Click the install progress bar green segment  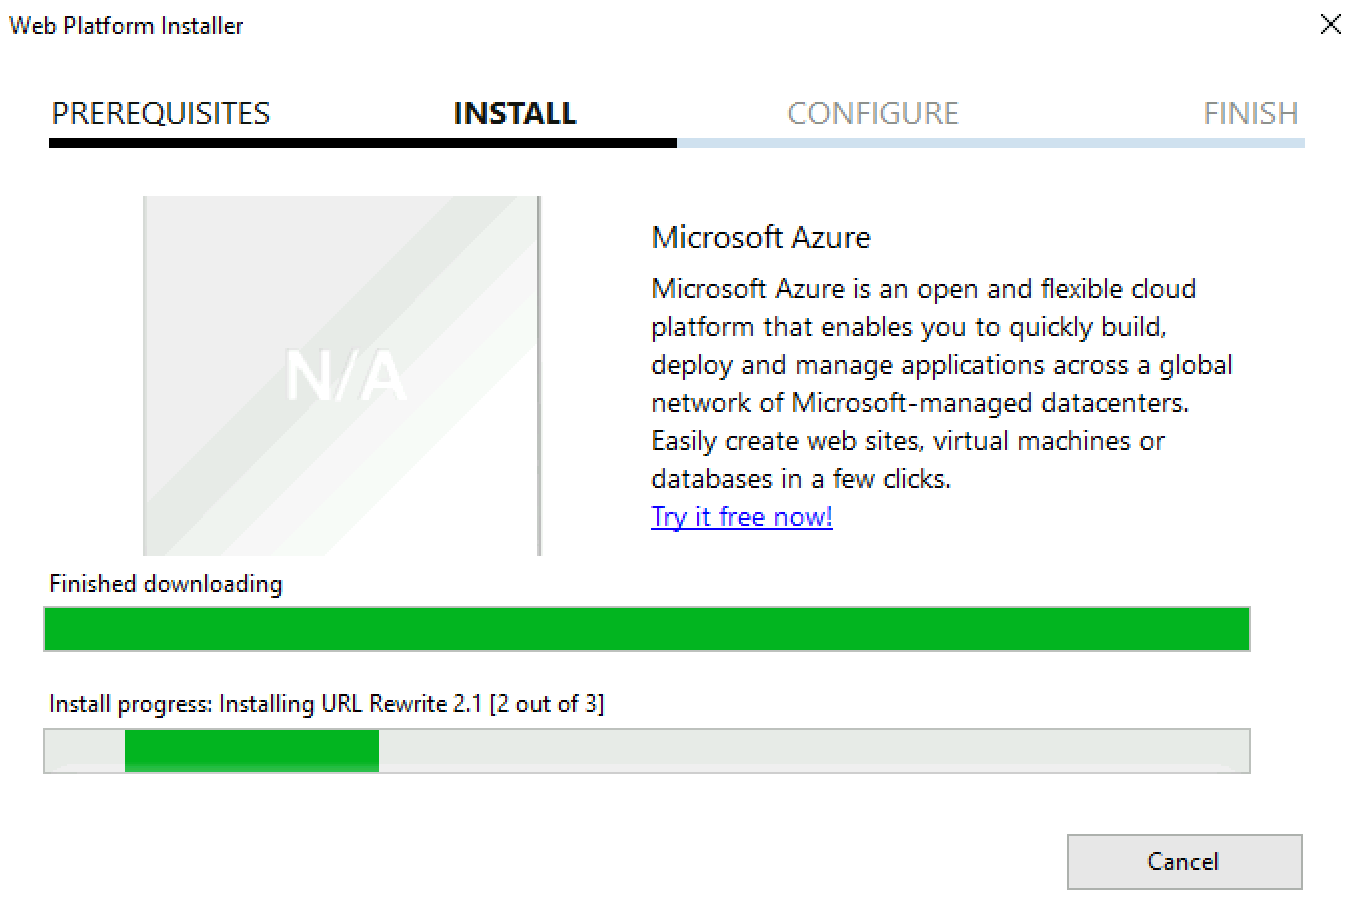pos(252,751)
